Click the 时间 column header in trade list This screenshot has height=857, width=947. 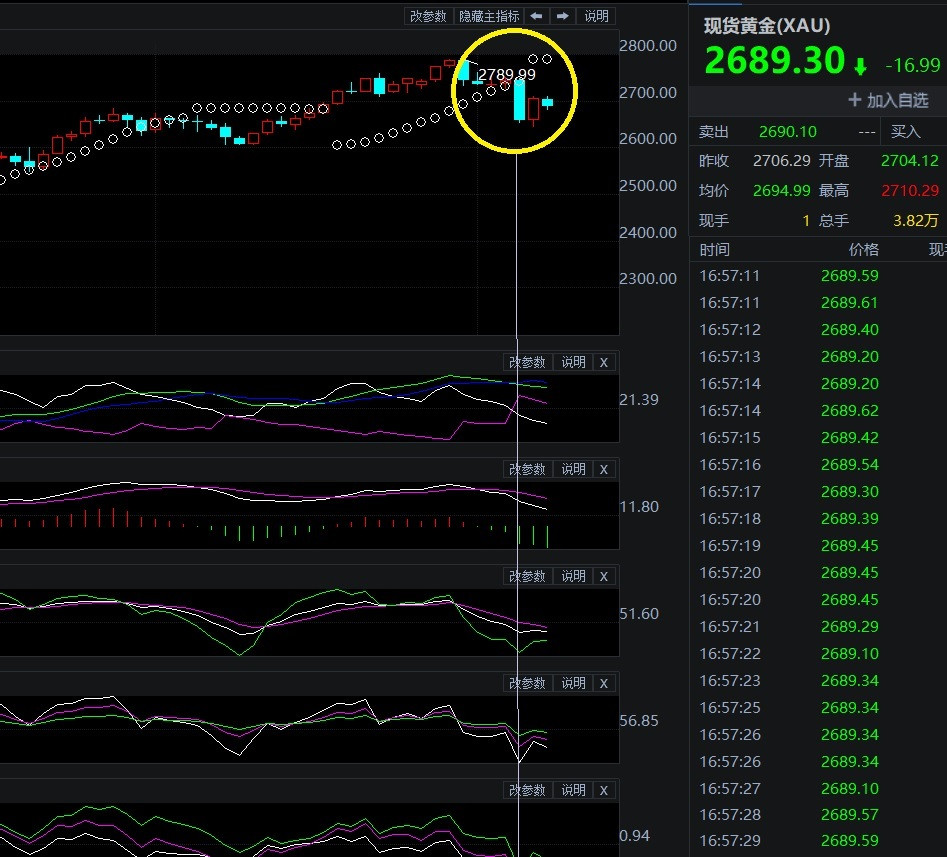coord(715,250)
